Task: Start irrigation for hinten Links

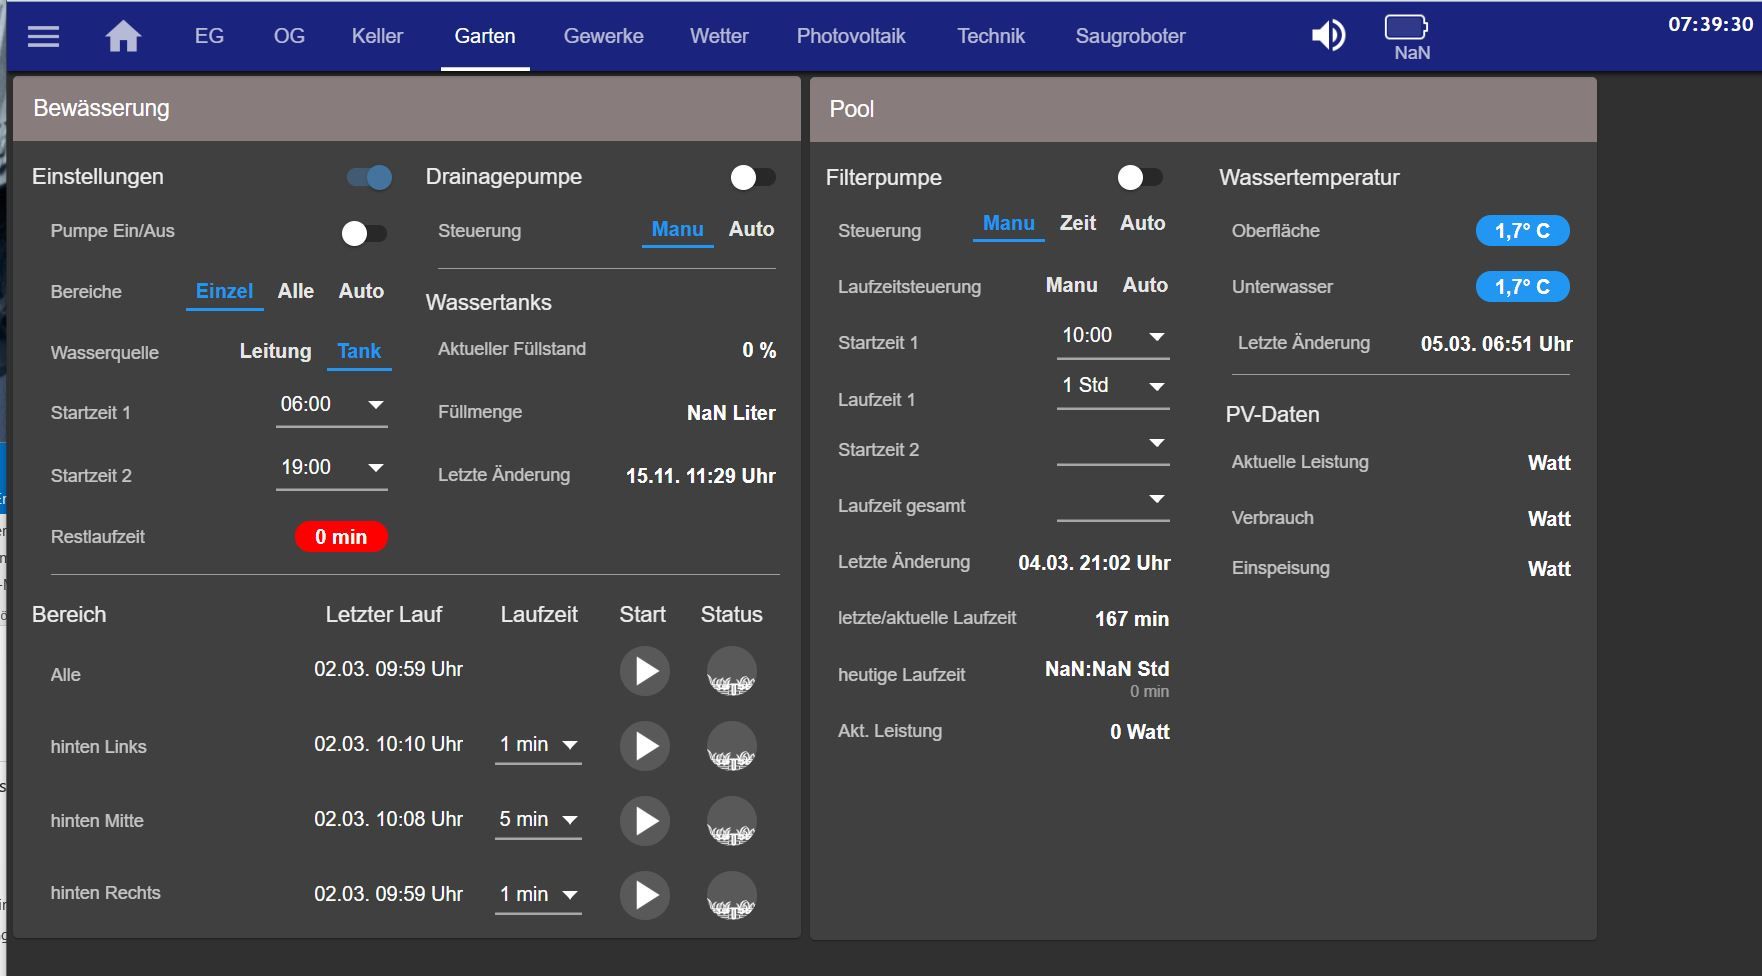Action: [x=645, y=746]
